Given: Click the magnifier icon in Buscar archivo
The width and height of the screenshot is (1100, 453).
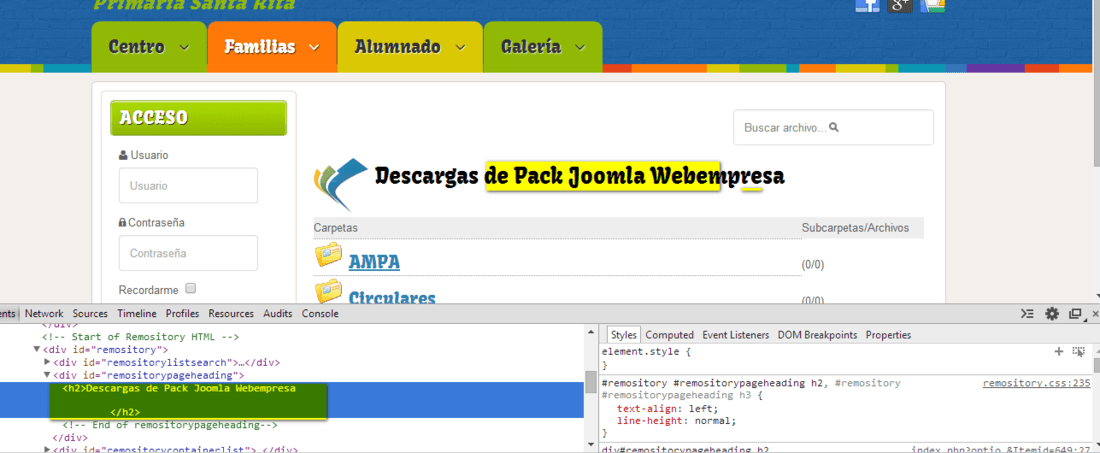Looking at the screenshot, I should (834, 128).
